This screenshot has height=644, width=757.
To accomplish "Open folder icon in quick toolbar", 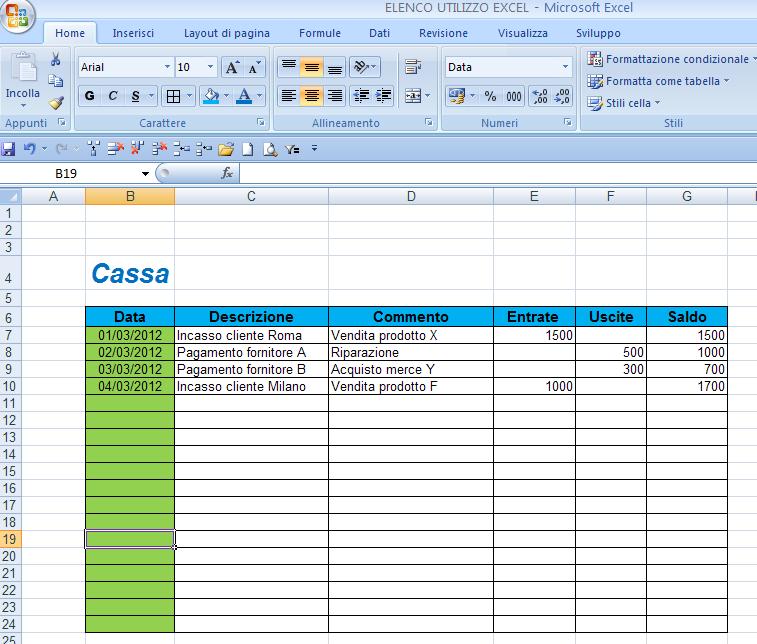I will pos(225,149).
